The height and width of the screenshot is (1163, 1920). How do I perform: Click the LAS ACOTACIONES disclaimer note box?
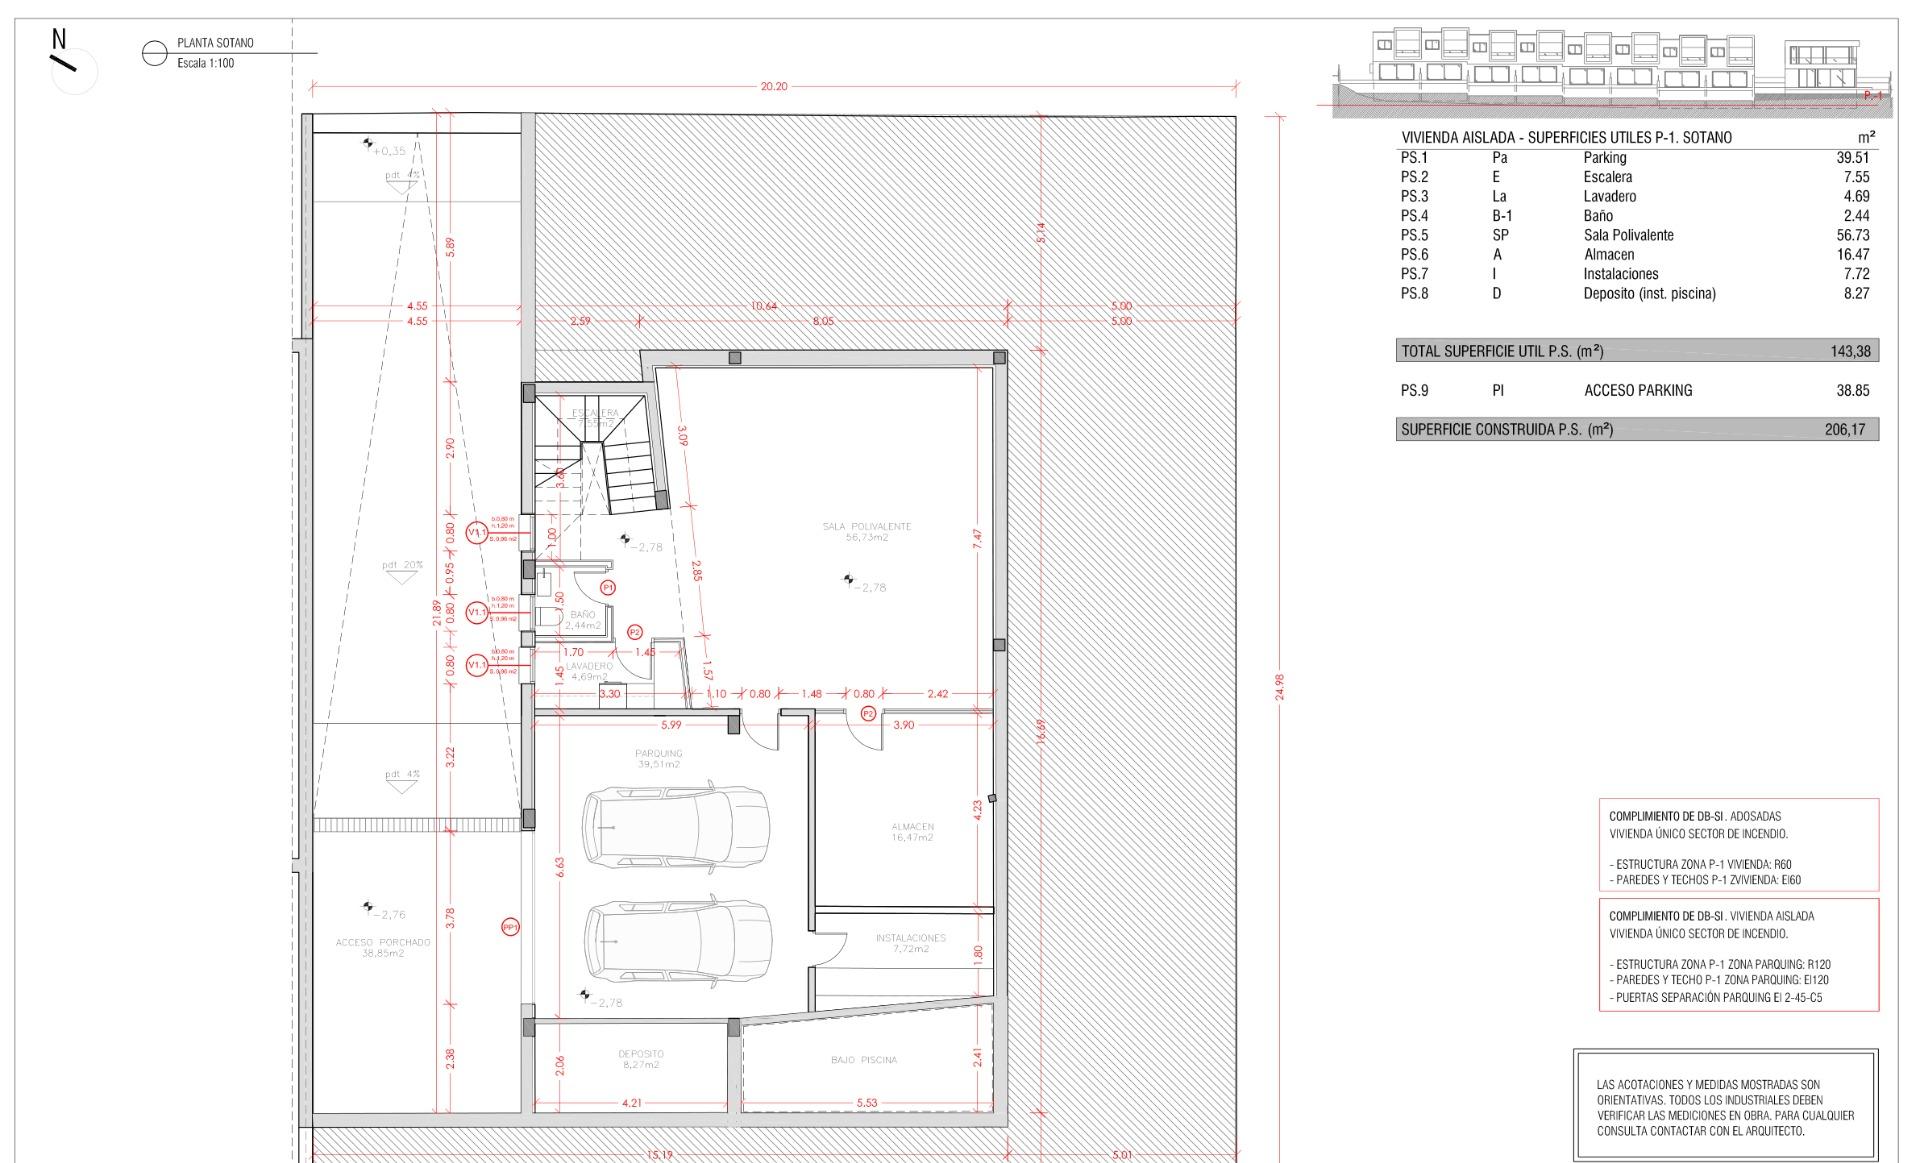pyautogui.click(x=1725, y=1105)
